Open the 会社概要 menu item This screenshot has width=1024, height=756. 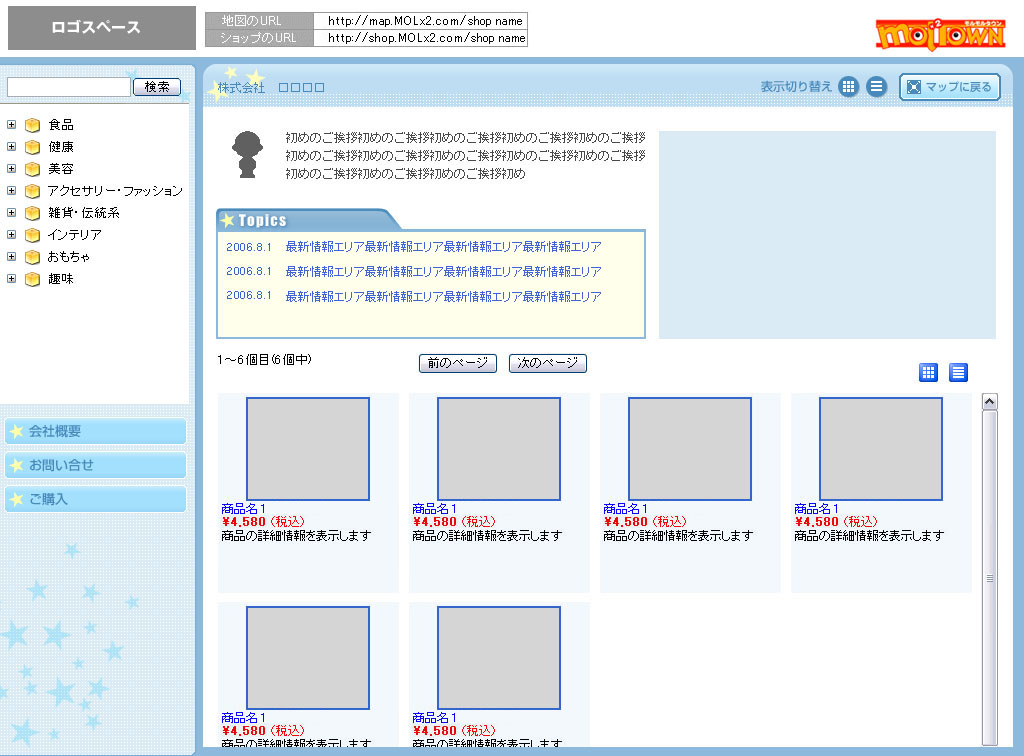[95, 431]
